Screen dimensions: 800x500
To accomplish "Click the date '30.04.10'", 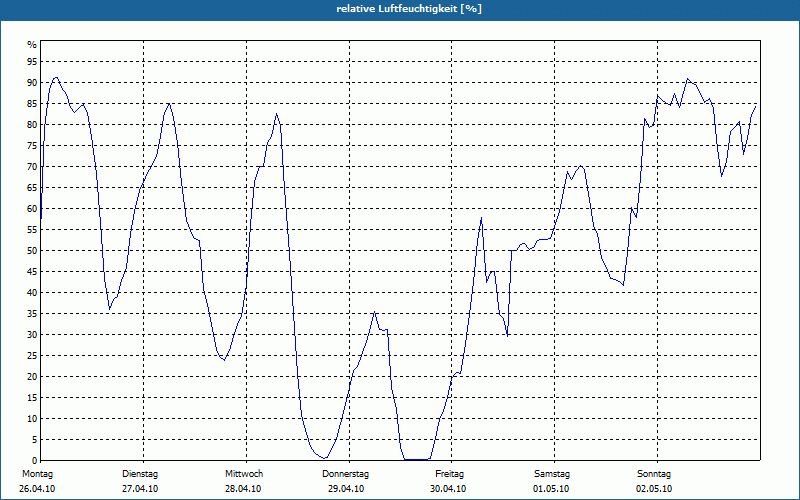I will point(448,489).
